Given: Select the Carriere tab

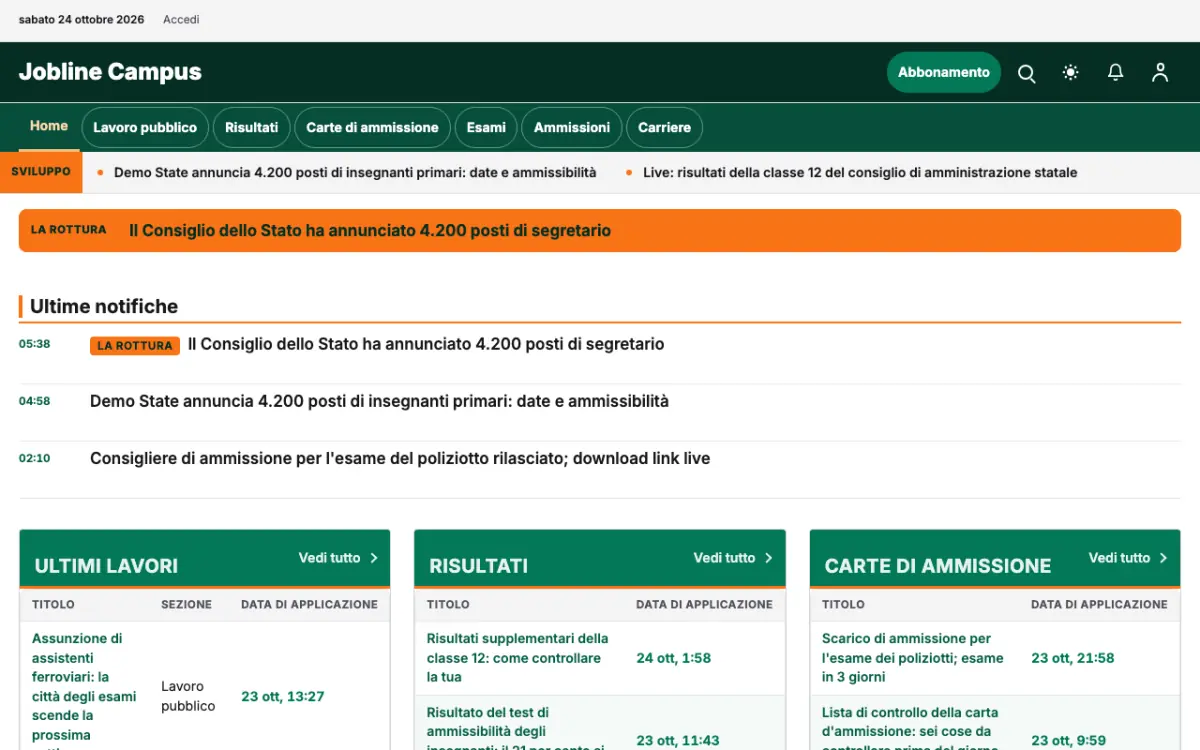Looking at the screenshot, I should [x=665, y=128].
